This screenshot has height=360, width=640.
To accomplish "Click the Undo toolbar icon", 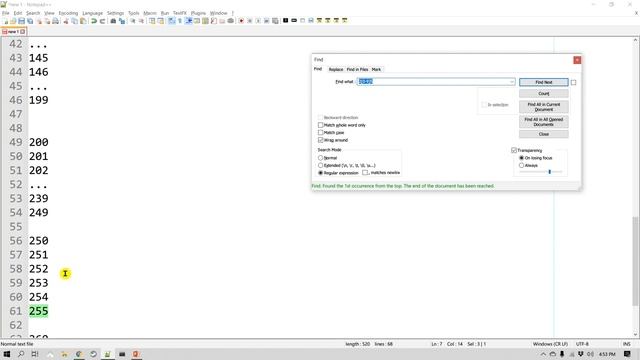I will pos(94,21).
